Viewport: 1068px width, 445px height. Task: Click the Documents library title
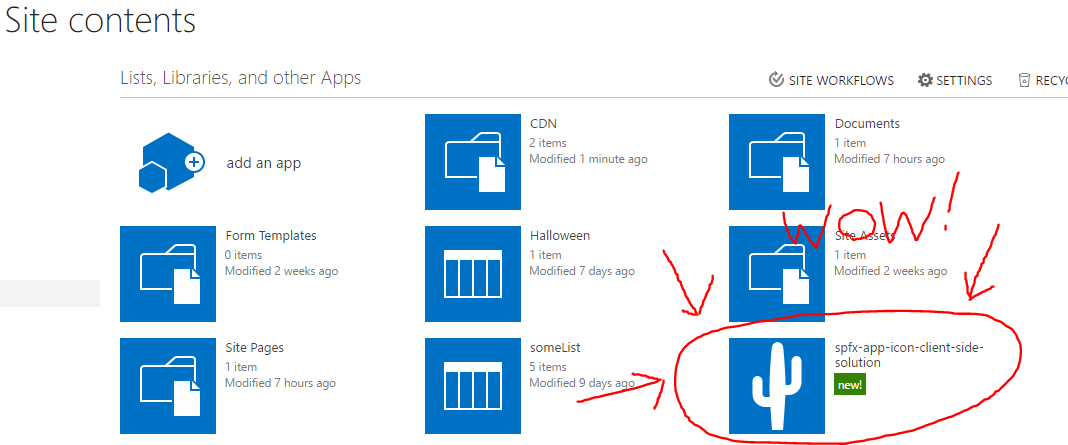867,124
